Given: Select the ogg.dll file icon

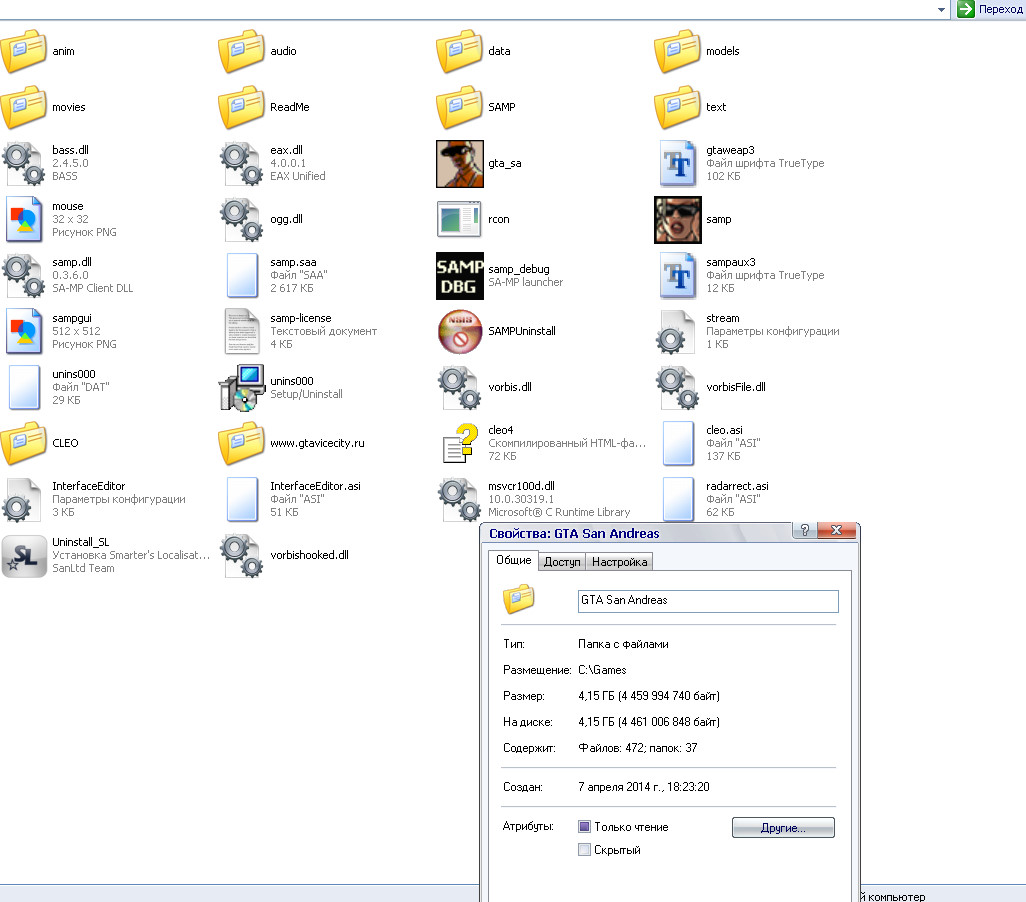Looking at the screenshot, I should click(241, 219).
